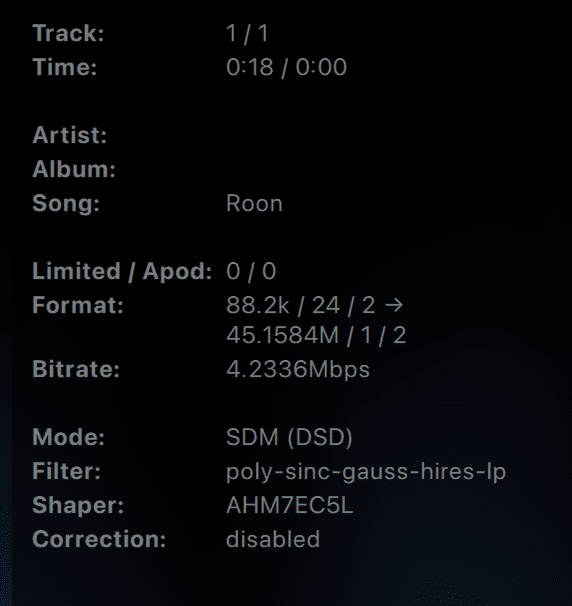Click the elapsed time 0:18 / 0:00
Viewport: 572px width, 606px height.
click(286, 67)
